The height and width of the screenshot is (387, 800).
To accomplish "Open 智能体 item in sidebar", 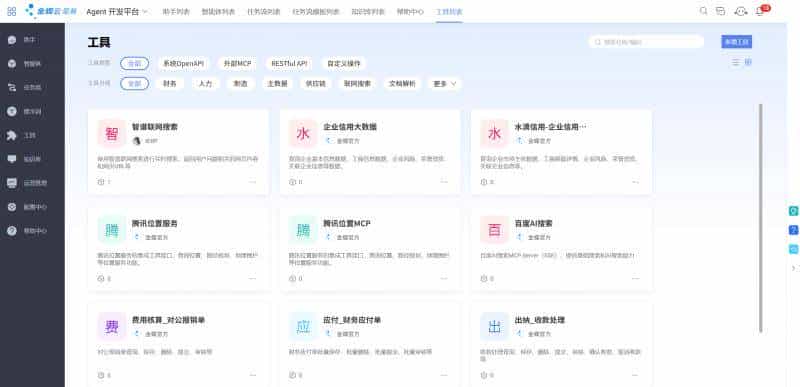I will point(32,64).
